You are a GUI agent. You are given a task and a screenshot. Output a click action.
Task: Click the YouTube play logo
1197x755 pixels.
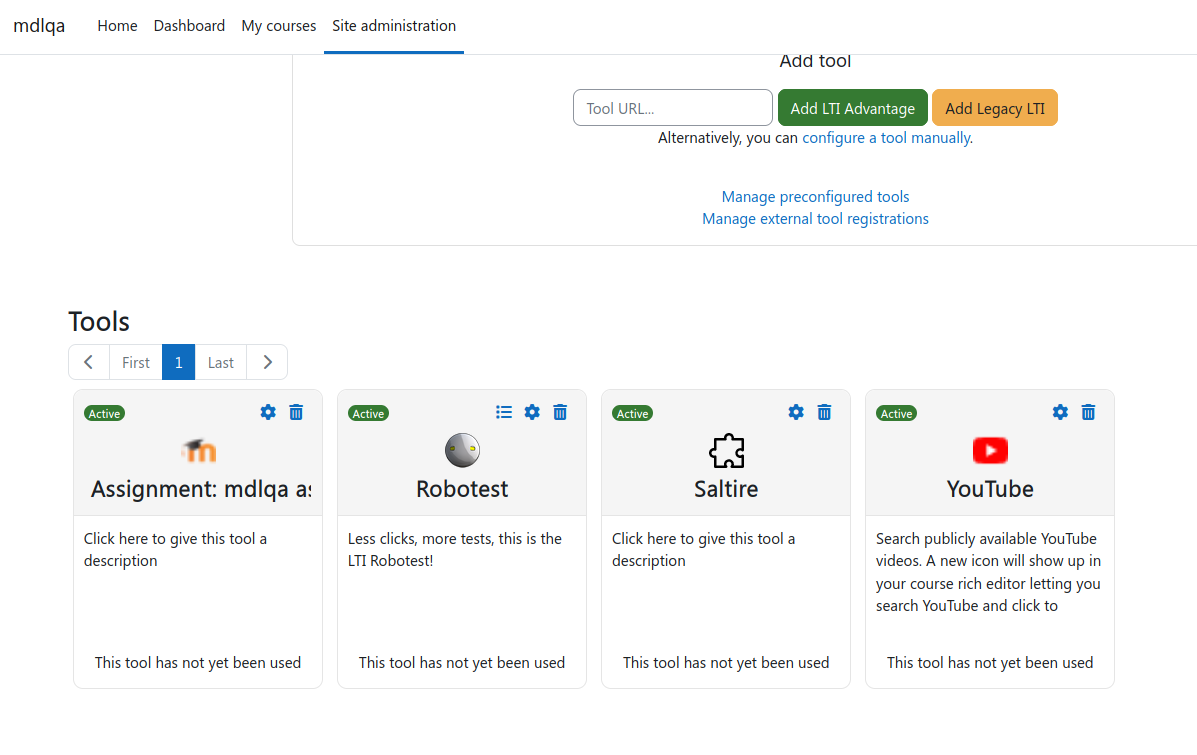pos(990,450)
